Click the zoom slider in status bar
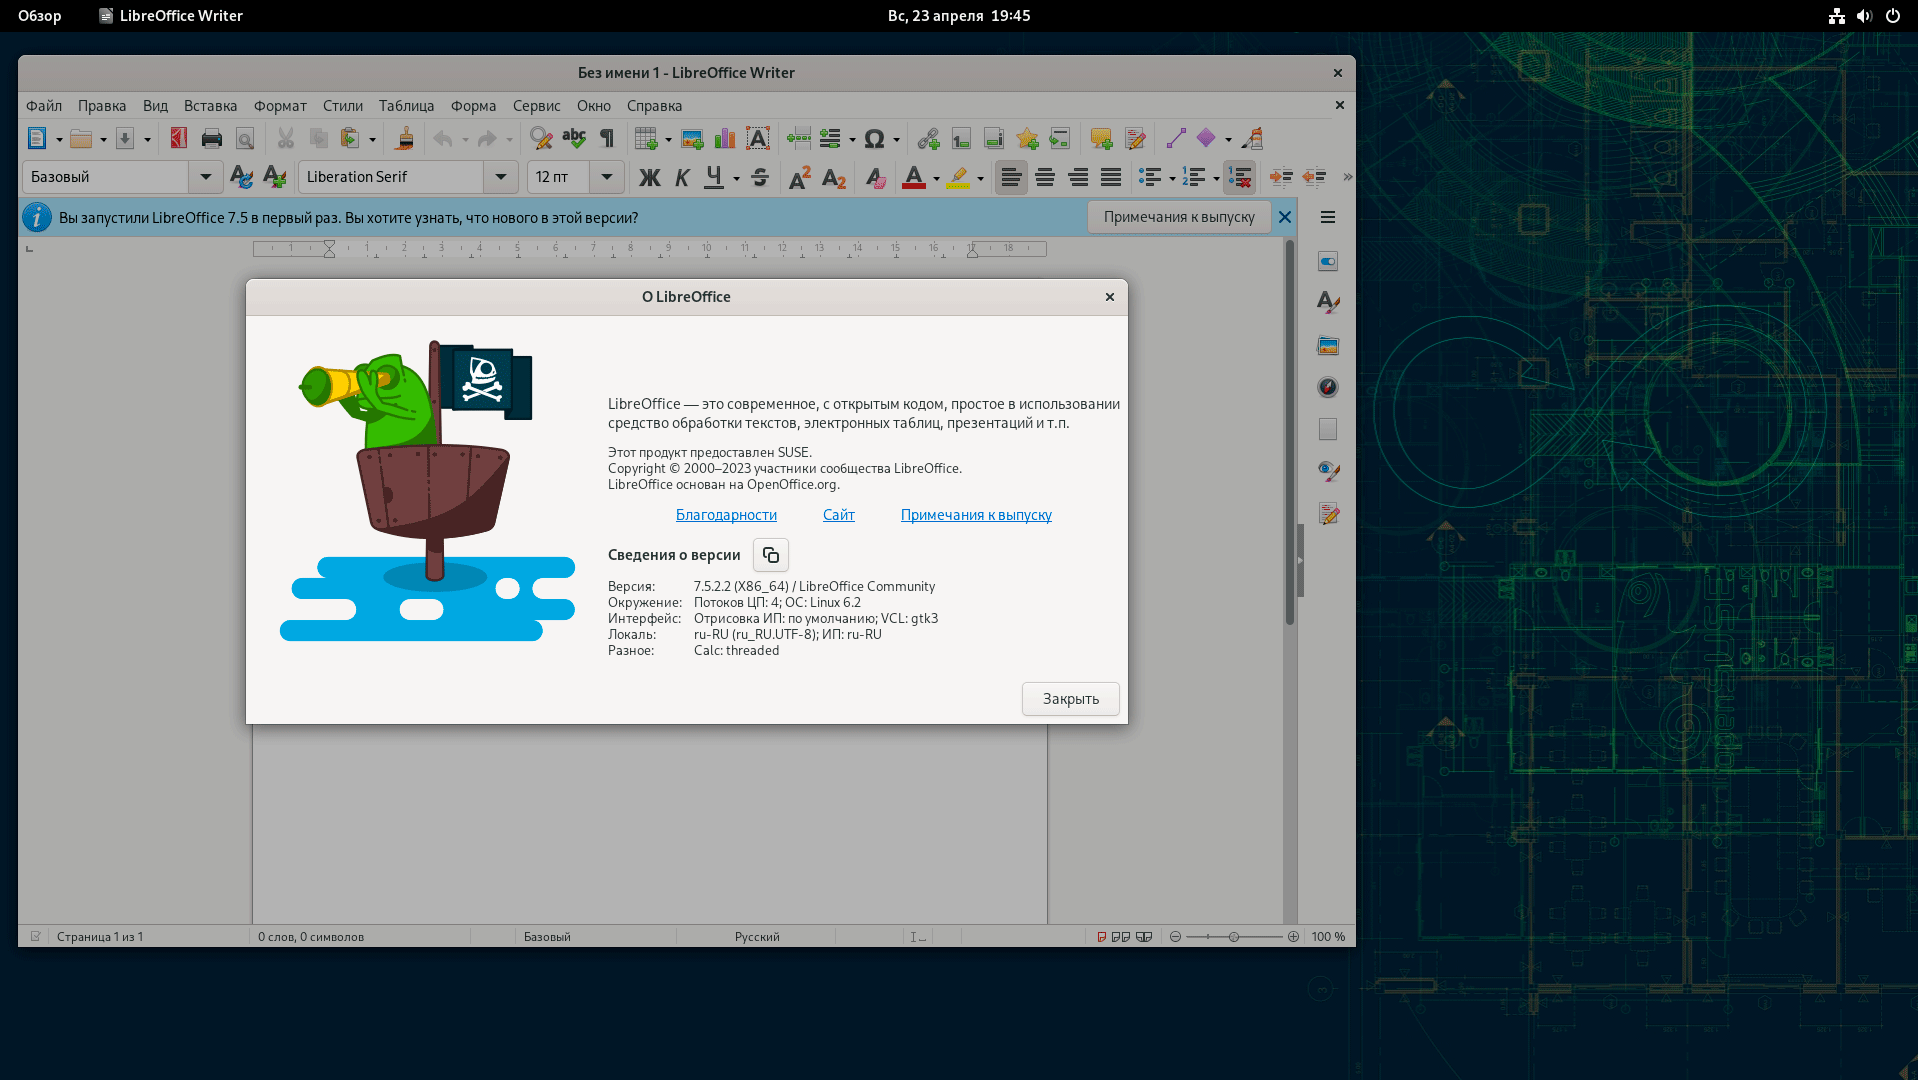 1234,937
